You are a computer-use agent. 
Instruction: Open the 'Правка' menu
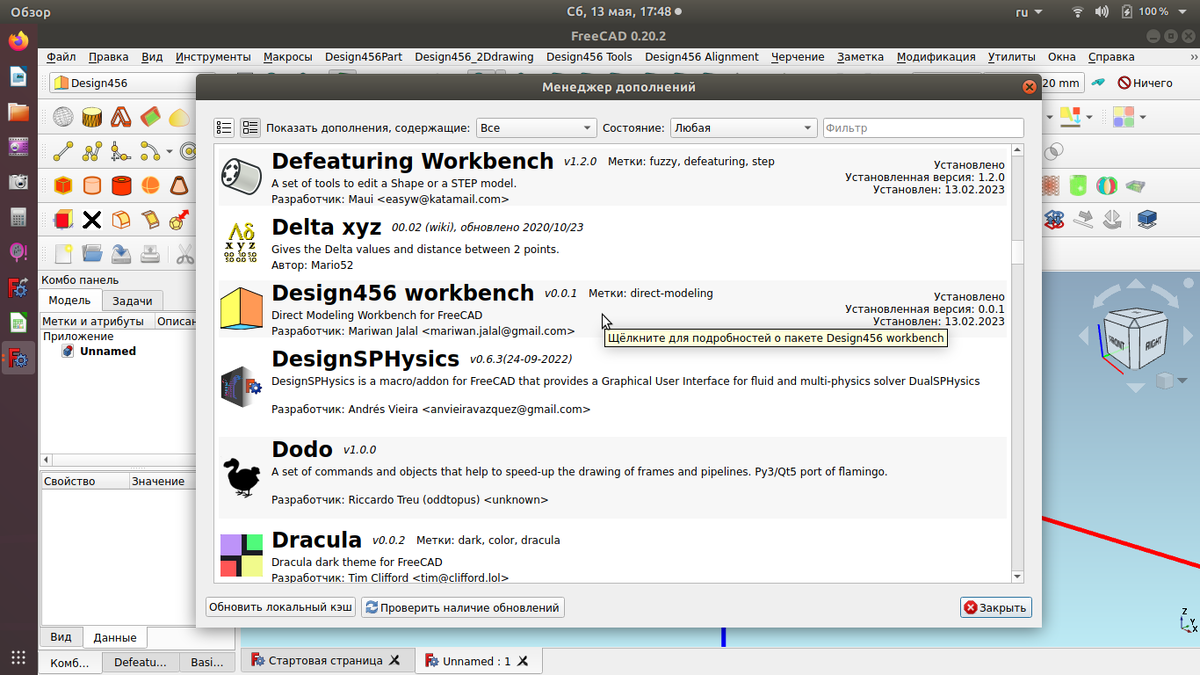point(108,57)
